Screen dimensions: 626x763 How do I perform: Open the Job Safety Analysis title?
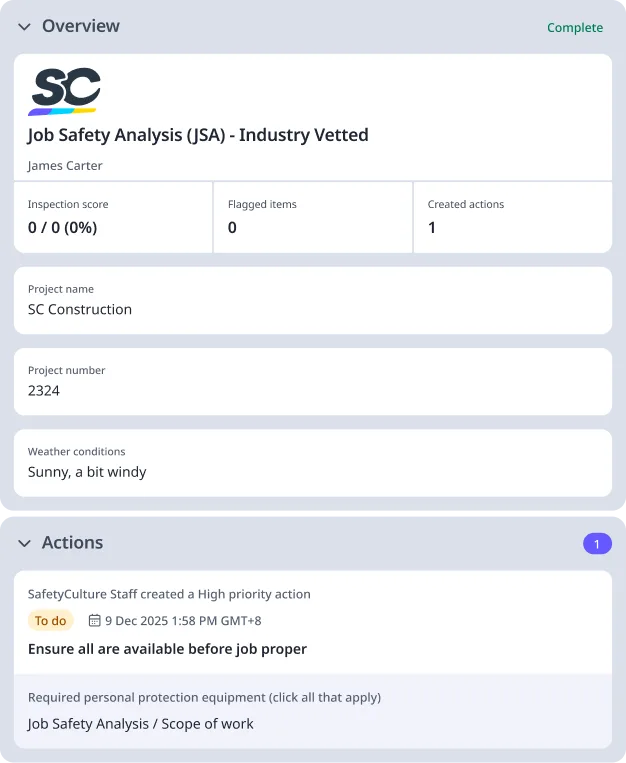pos(198,135)
